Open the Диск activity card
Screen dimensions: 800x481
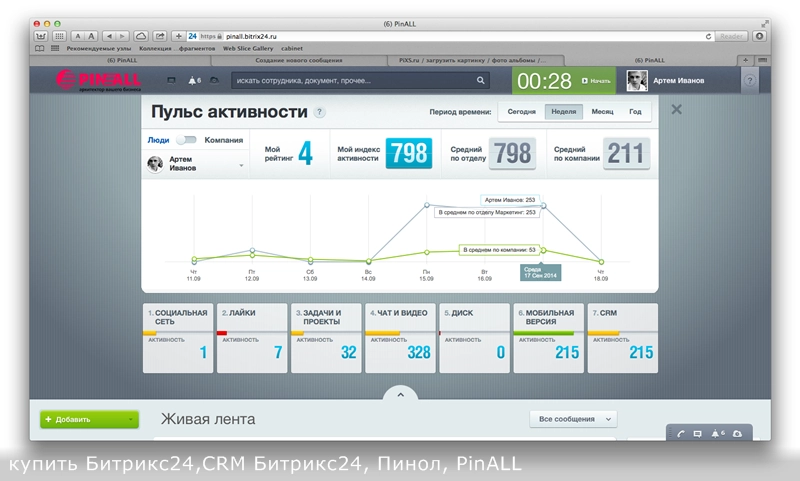pos(474,338)
